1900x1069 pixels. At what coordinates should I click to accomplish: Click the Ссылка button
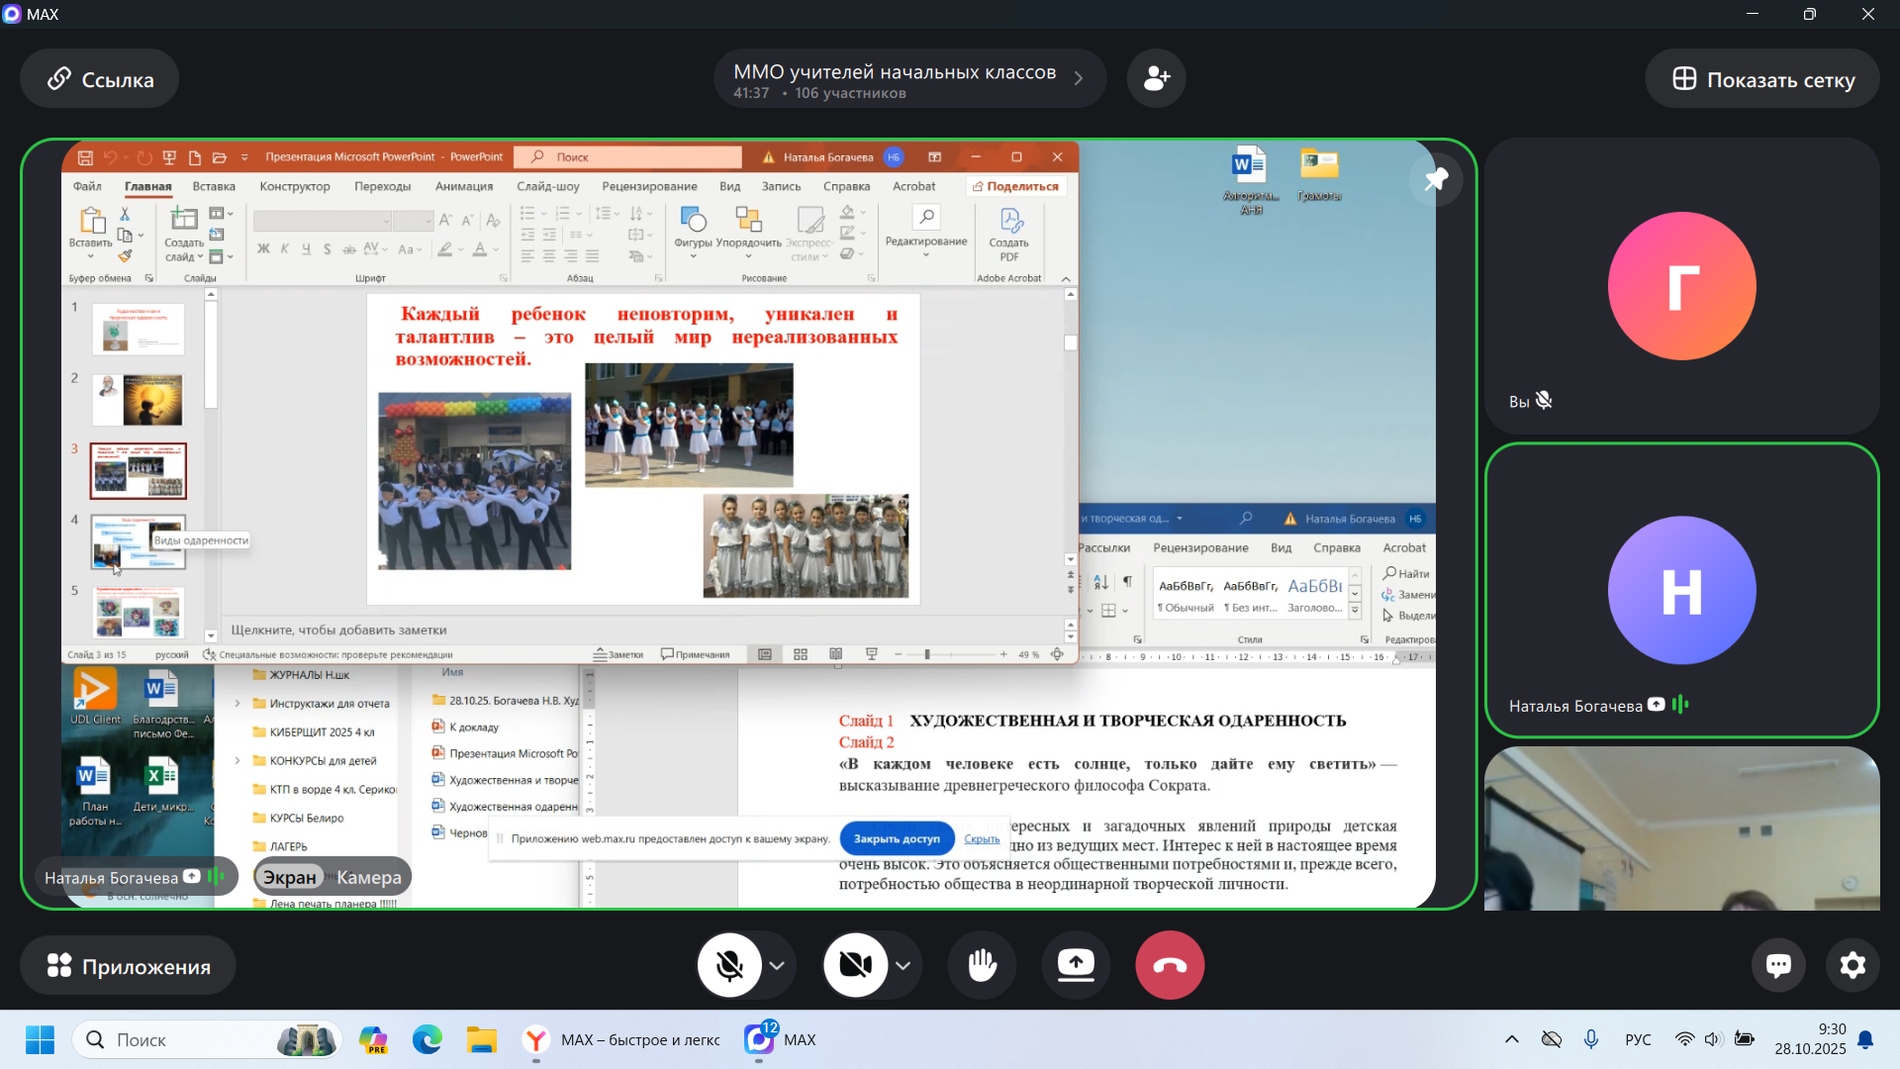click(100, 79)
